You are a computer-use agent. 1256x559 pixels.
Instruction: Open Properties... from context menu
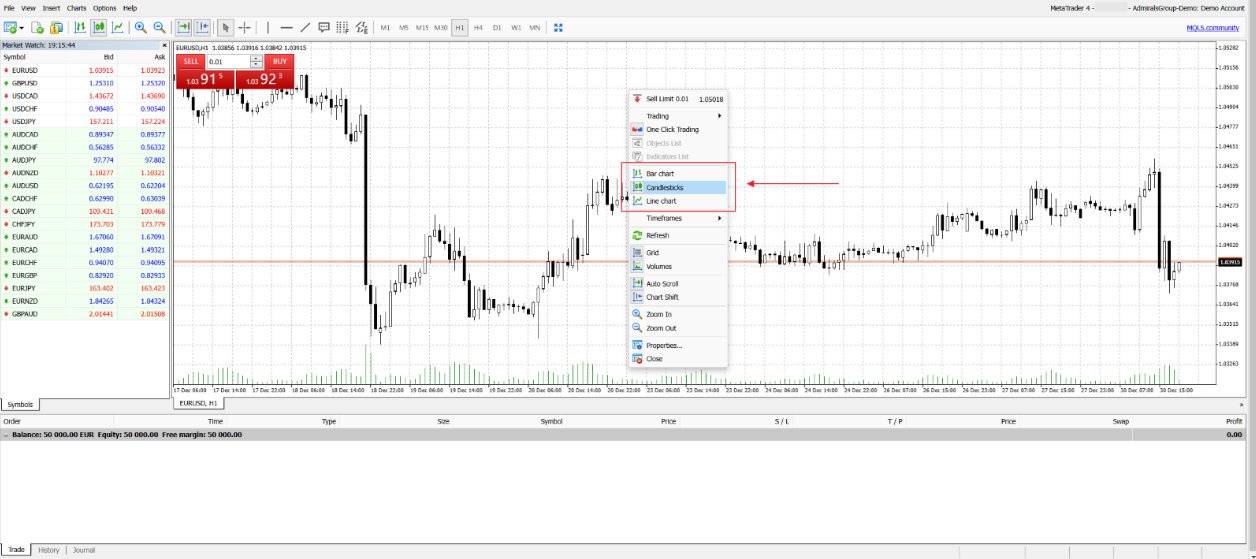[678, 345]
